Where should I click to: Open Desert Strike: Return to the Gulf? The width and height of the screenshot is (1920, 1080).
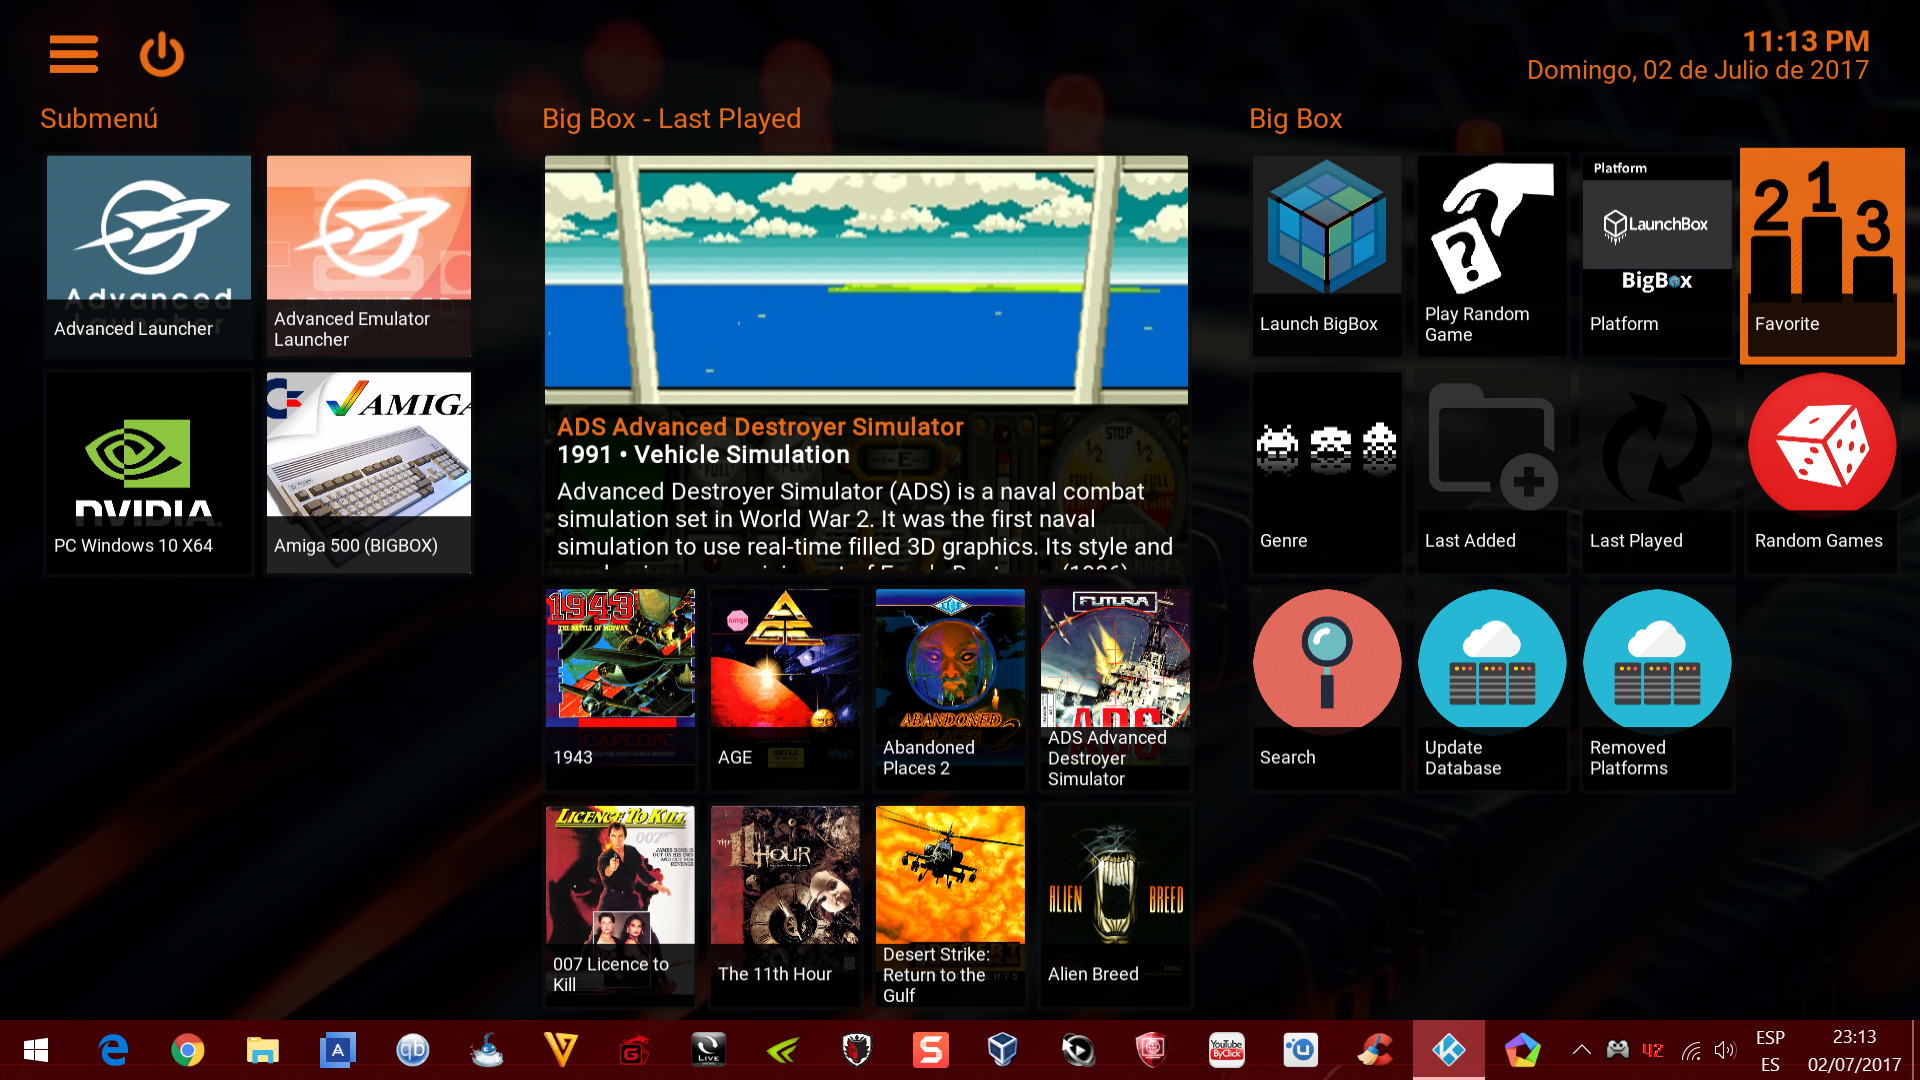(x=950, y=907)
